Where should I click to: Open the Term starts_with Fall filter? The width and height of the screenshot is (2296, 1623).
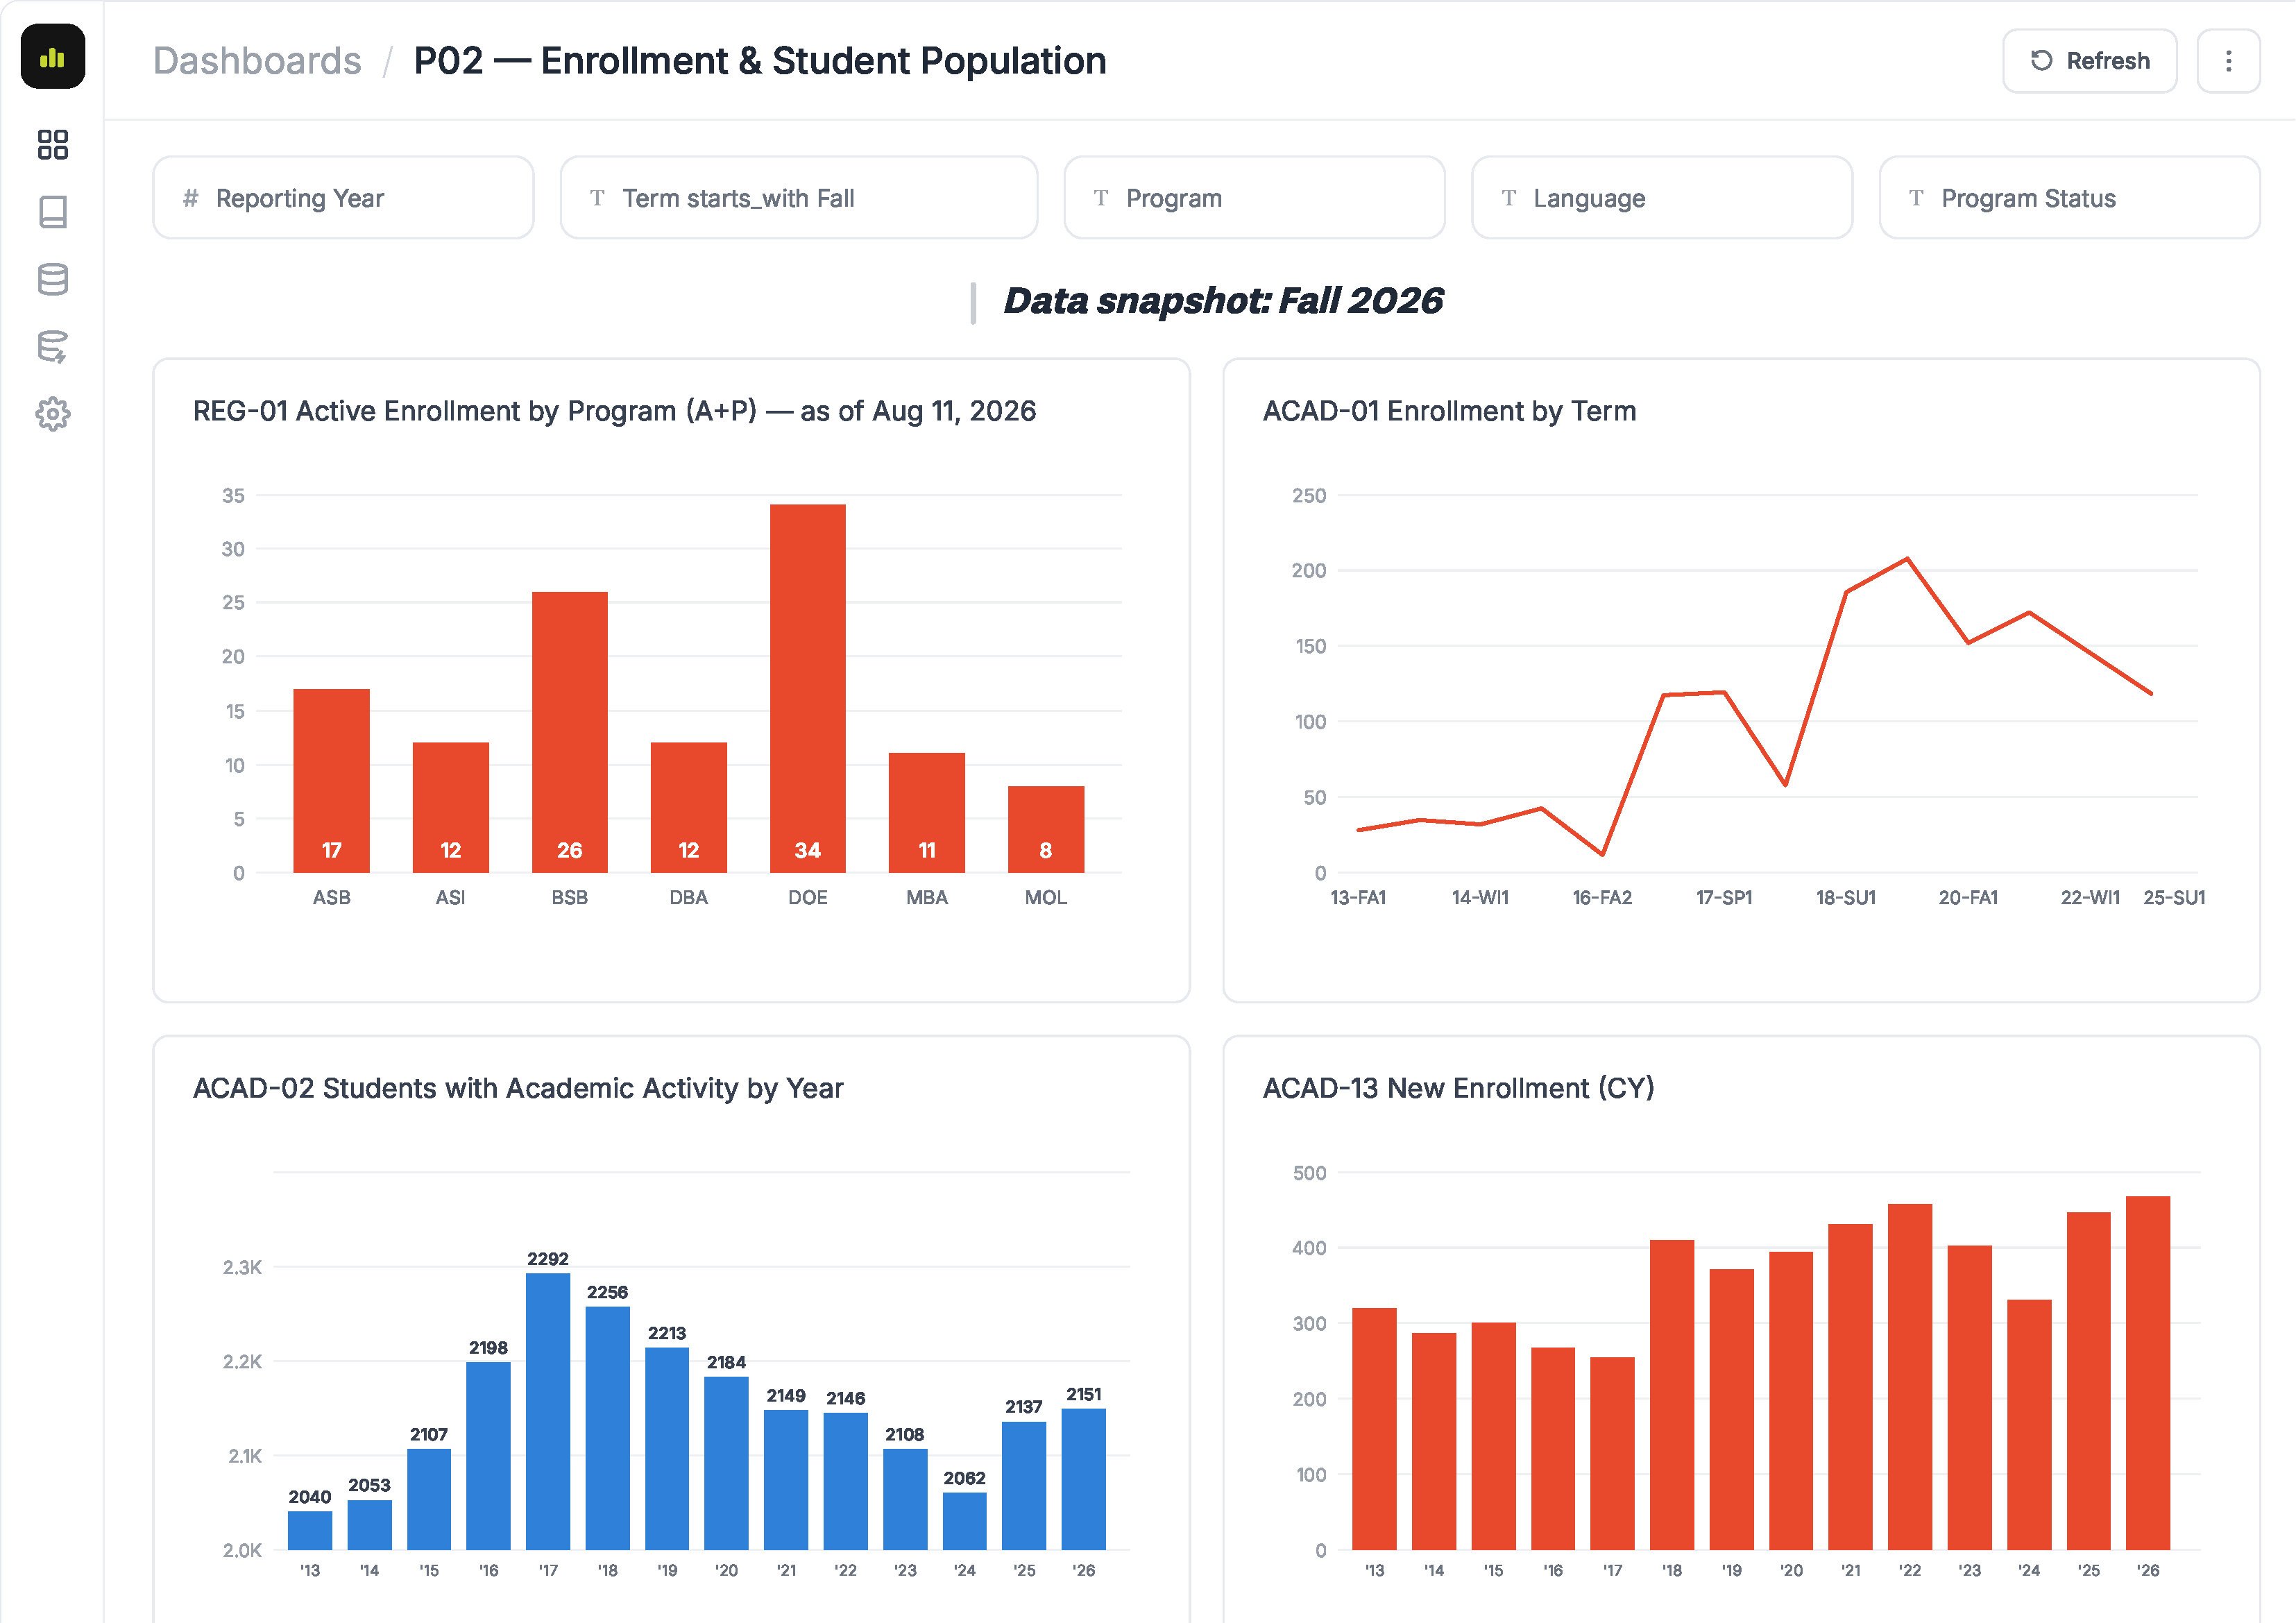[798, 198]
